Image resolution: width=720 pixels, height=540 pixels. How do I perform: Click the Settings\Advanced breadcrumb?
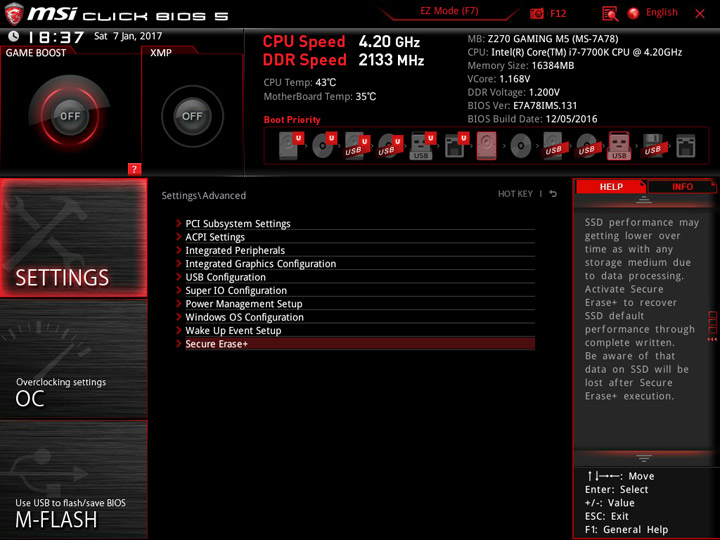pyautogui.click(x=203, y=195)
